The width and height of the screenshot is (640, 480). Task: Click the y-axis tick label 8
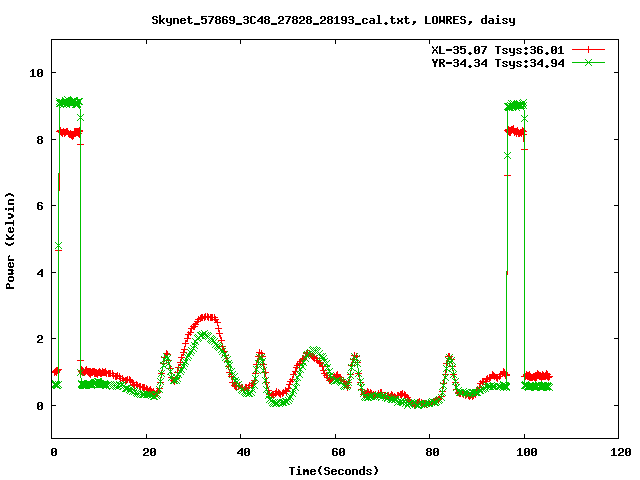(x=40, y=140)
